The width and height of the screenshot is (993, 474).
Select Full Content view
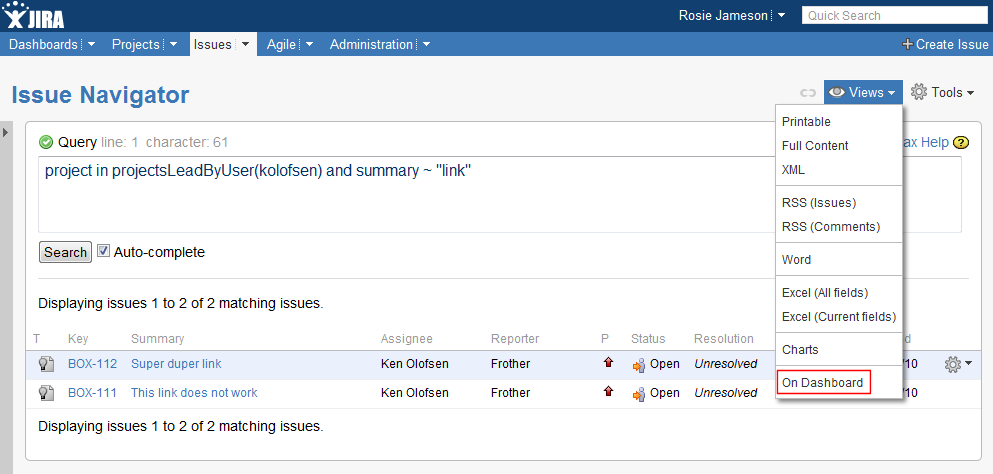click(815, 146)
